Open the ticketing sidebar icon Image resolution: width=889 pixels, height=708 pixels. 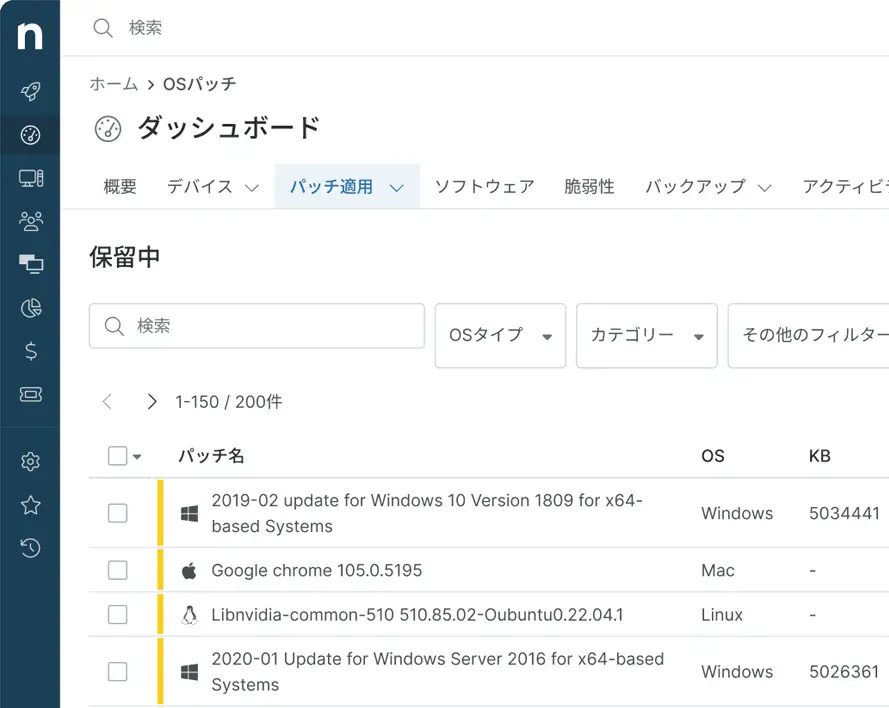point(31,395)
